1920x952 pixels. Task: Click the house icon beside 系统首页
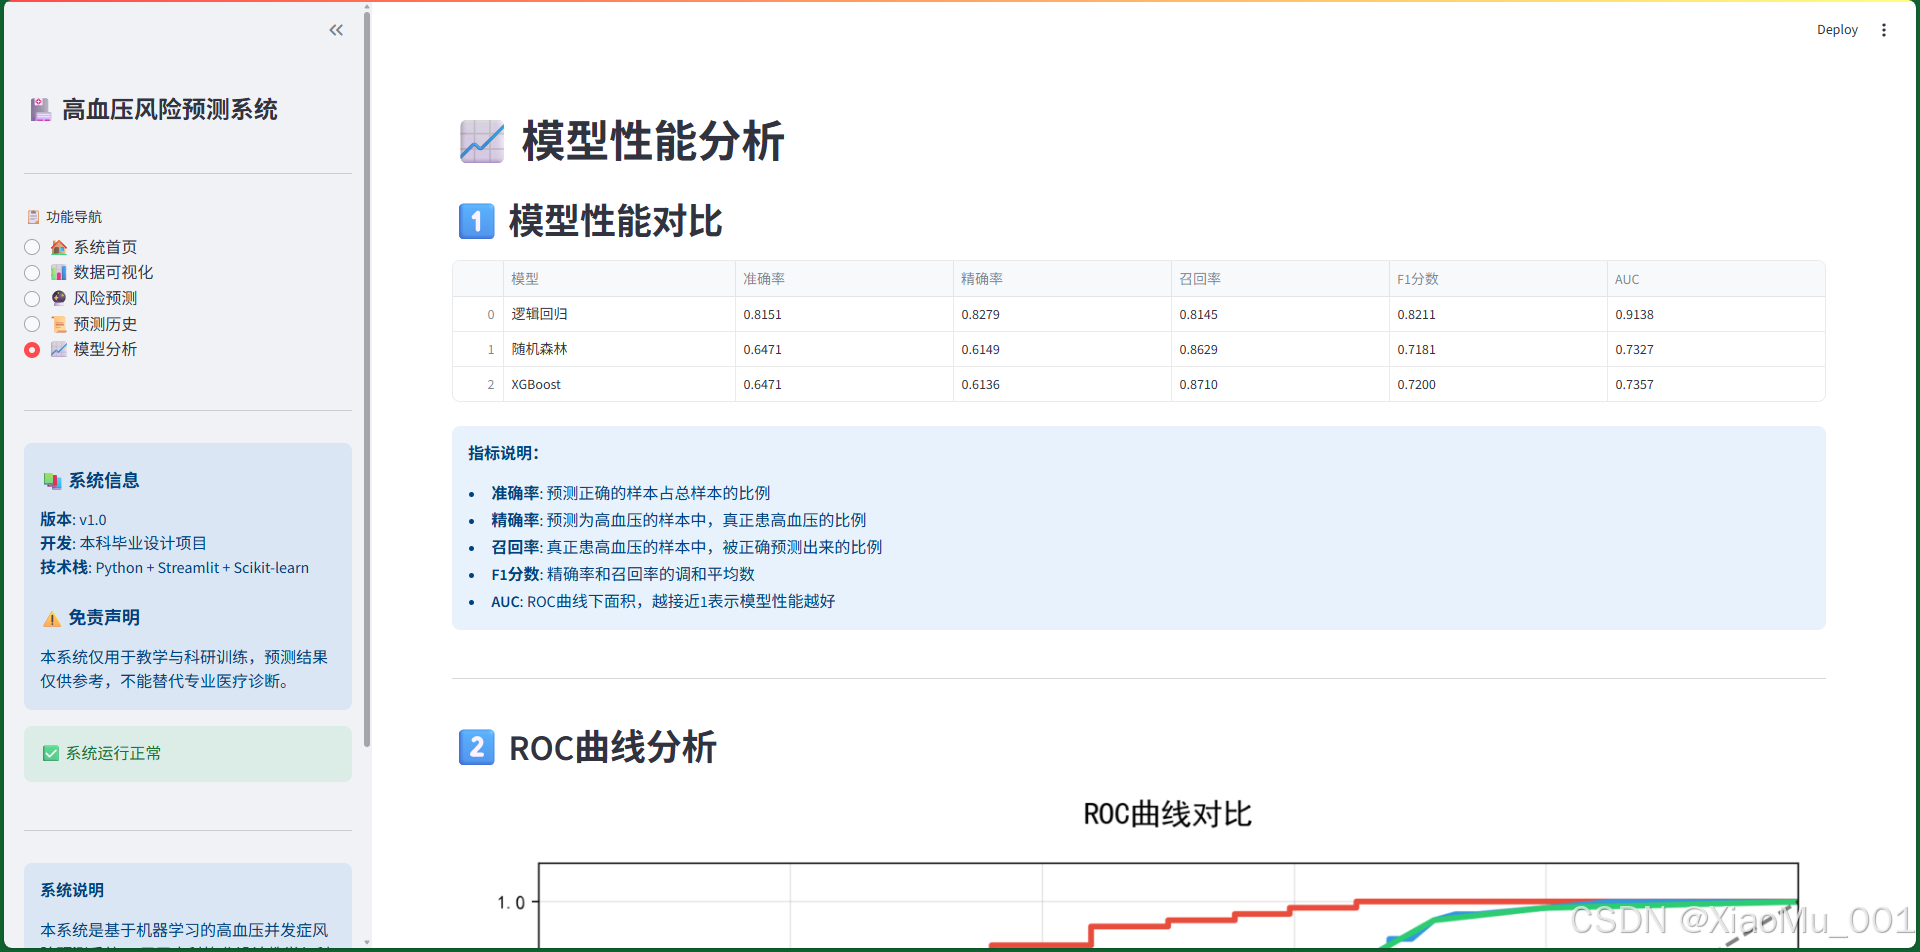coord(59,247)
